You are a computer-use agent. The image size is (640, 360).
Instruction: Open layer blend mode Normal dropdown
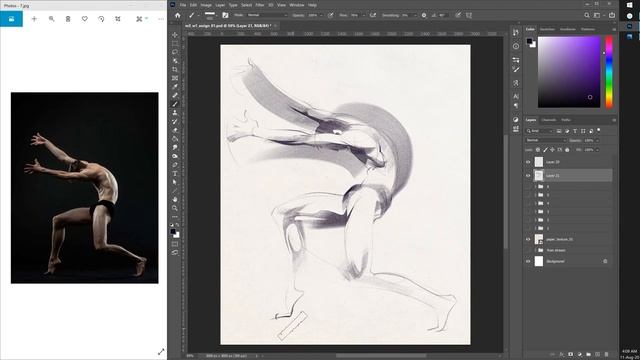pyautogui.click(x=546, y=140)
